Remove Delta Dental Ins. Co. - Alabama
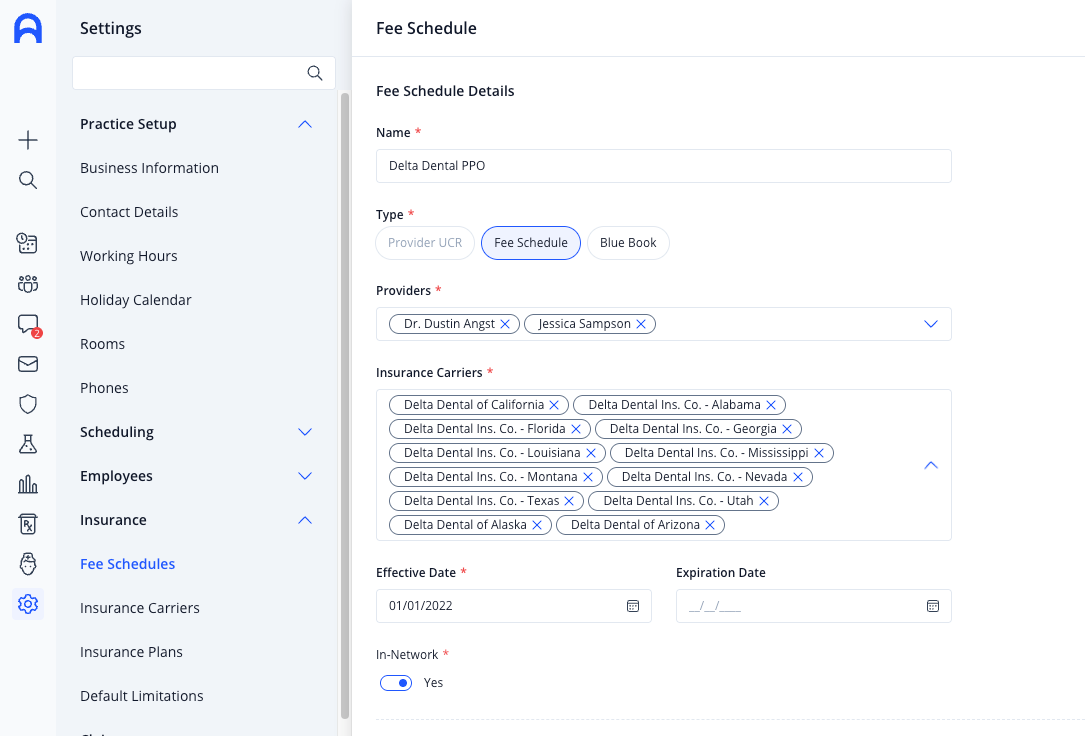Viewport: 1085px width, 736px height. click(x=771, y=405)
